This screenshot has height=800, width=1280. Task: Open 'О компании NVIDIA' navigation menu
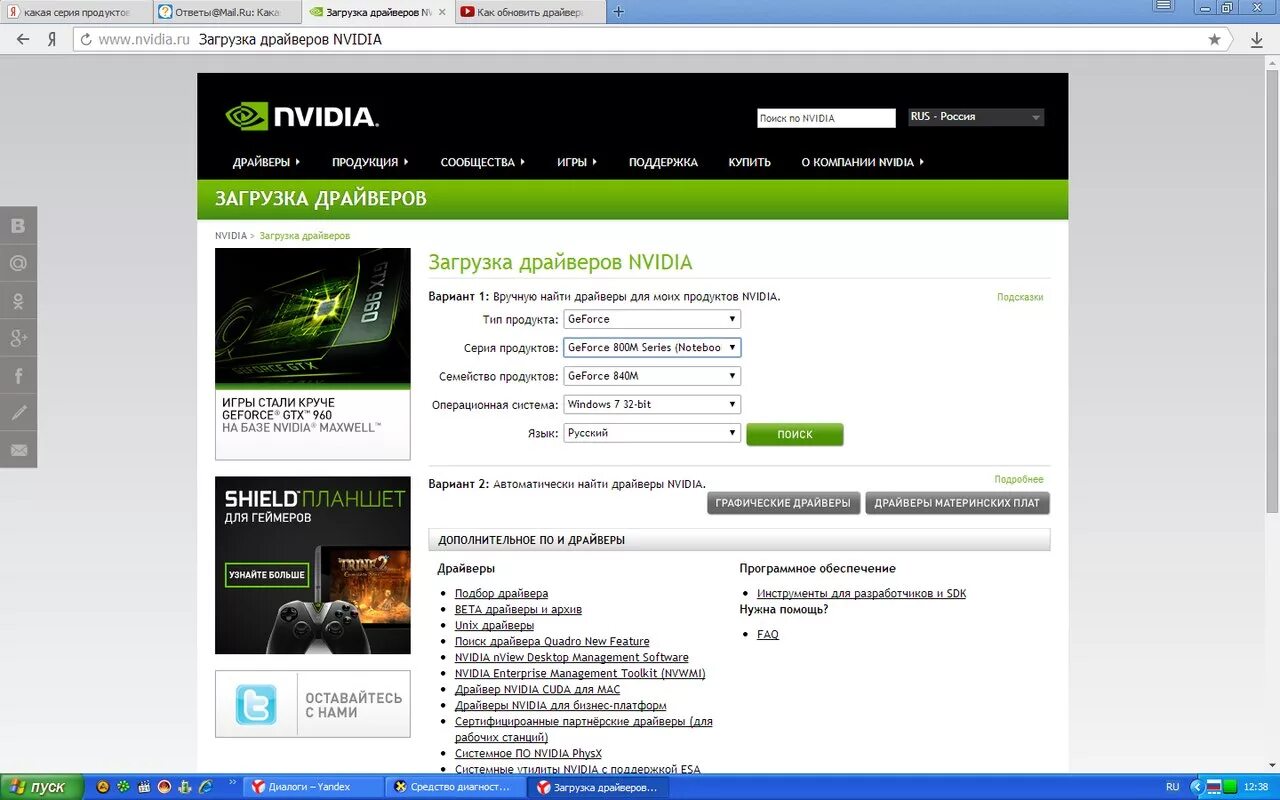(x=862, y=162)
